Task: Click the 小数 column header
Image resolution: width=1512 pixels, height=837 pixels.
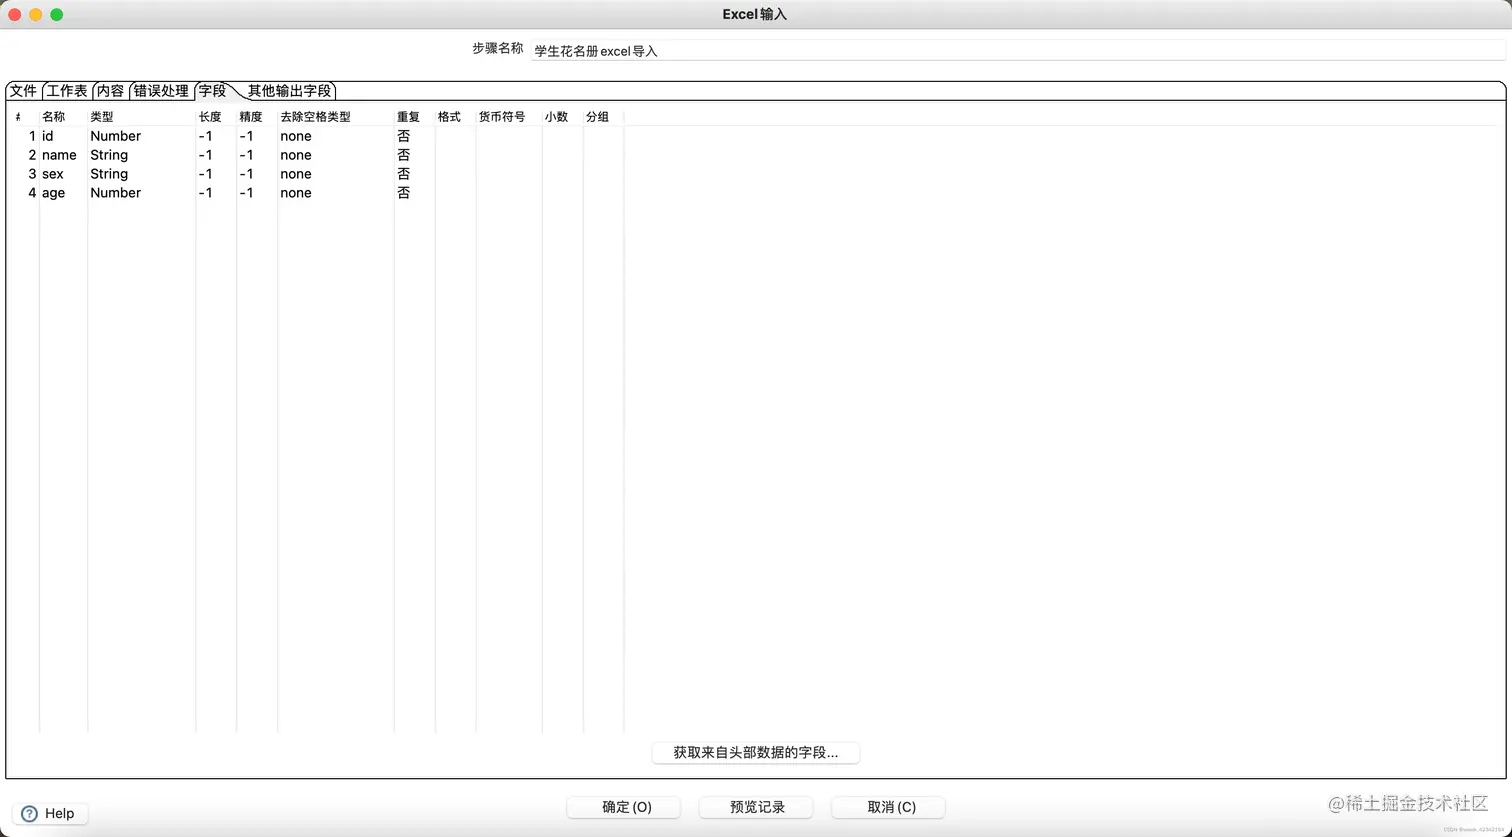Action: click(562, 117)
